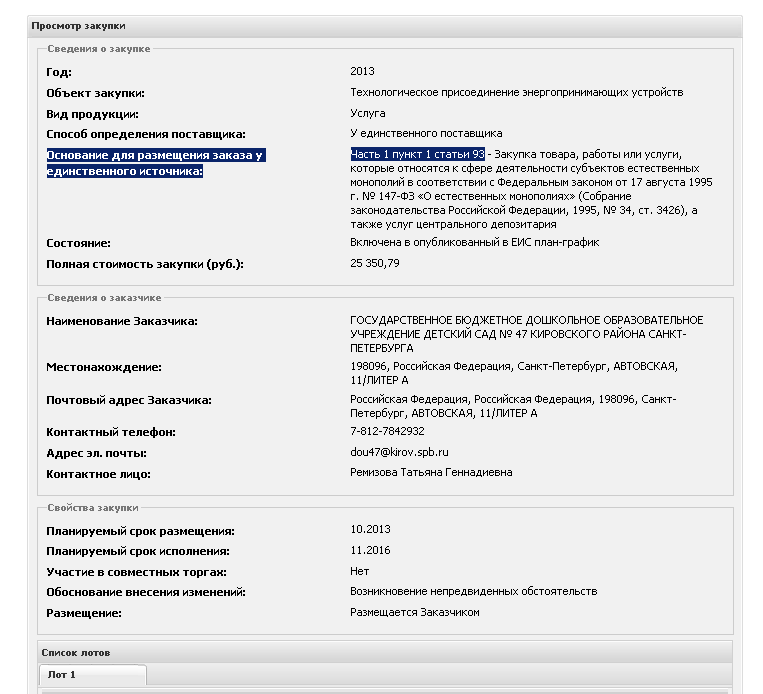Viewport: 763px width, 694px height.
Task: Click the Свойства закупки group title
Action: (x=93, y=508)
